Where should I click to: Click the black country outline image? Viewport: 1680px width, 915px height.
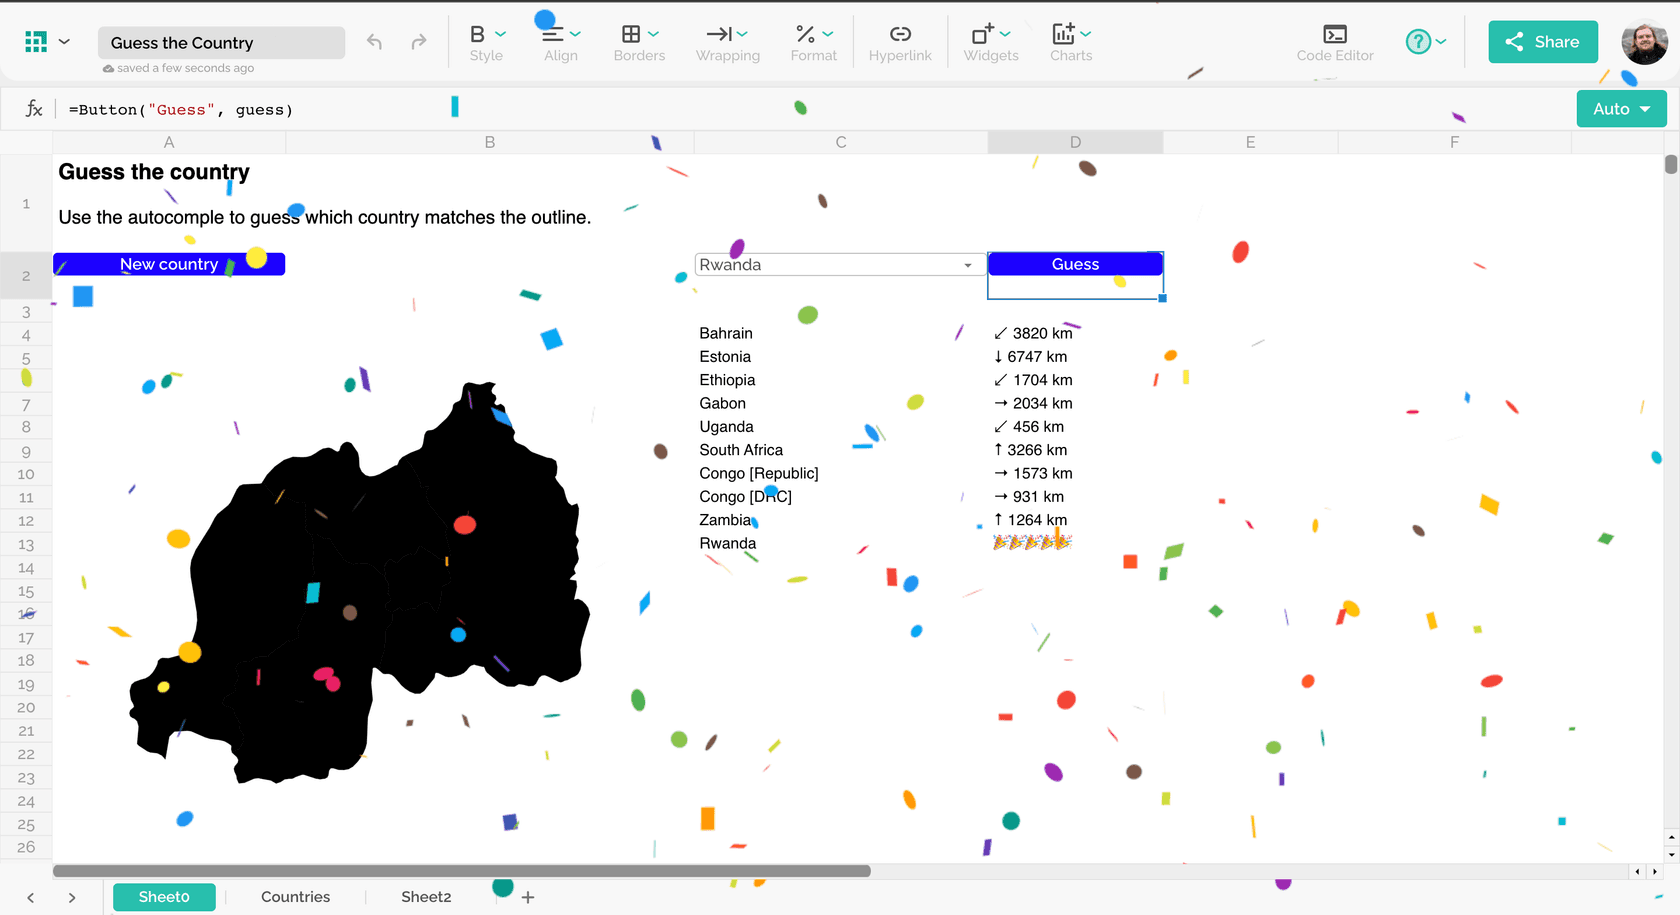coord(360,582)
